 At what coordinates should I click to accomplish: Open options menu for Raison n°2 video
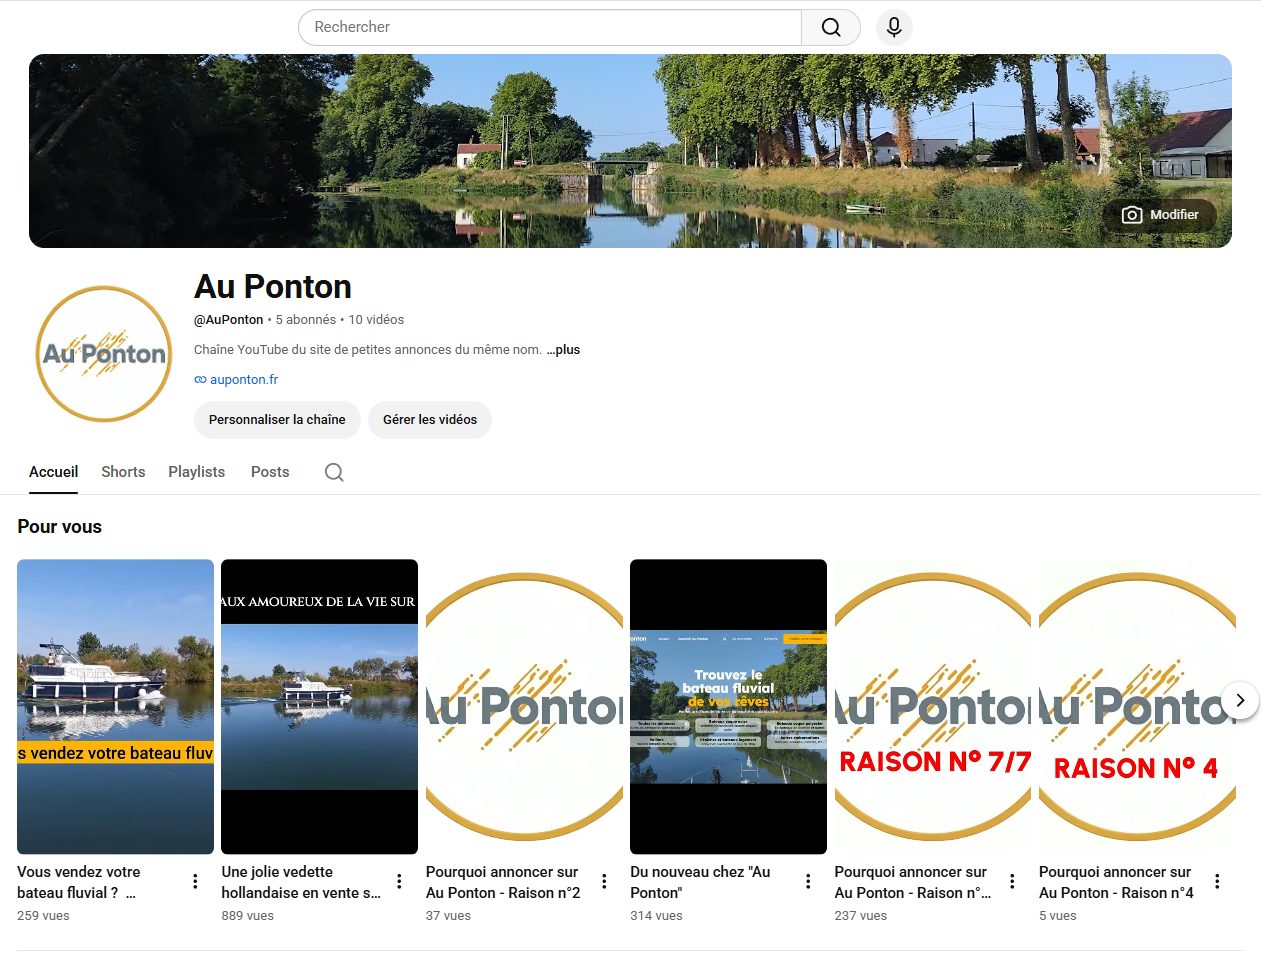604,881
